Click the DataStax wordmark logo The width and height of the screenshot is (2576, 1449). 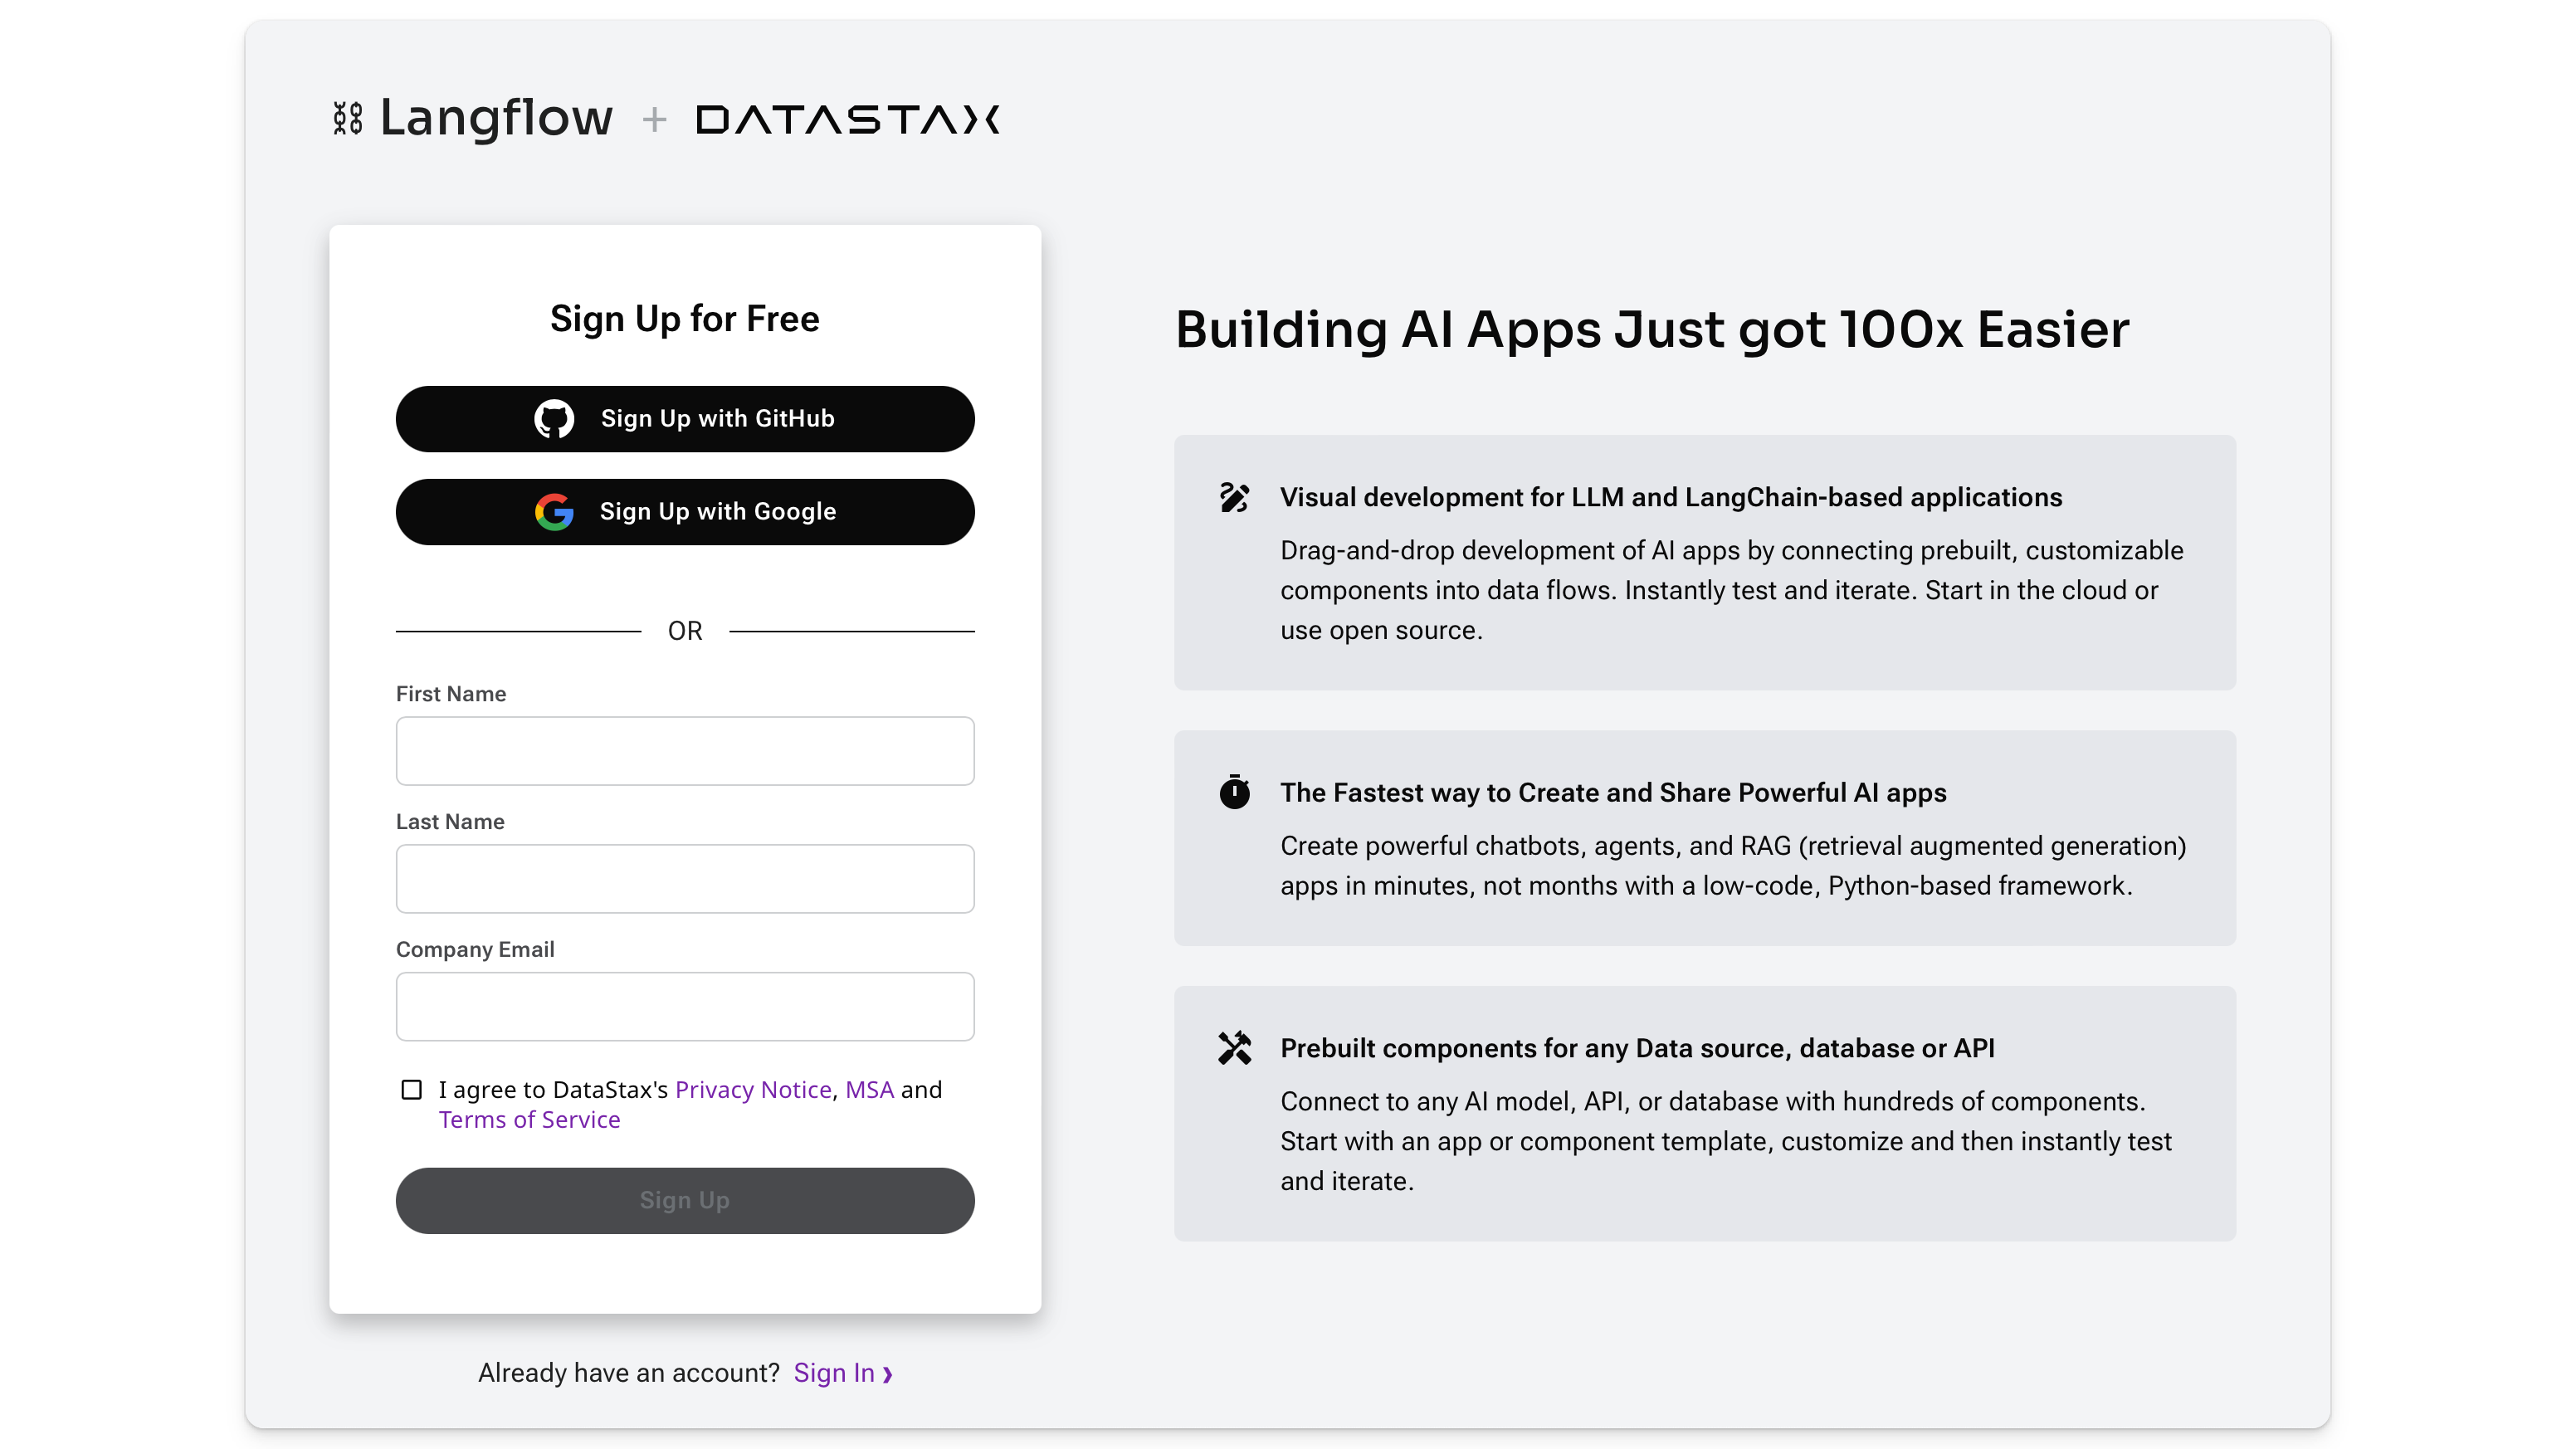click(847, 120)
